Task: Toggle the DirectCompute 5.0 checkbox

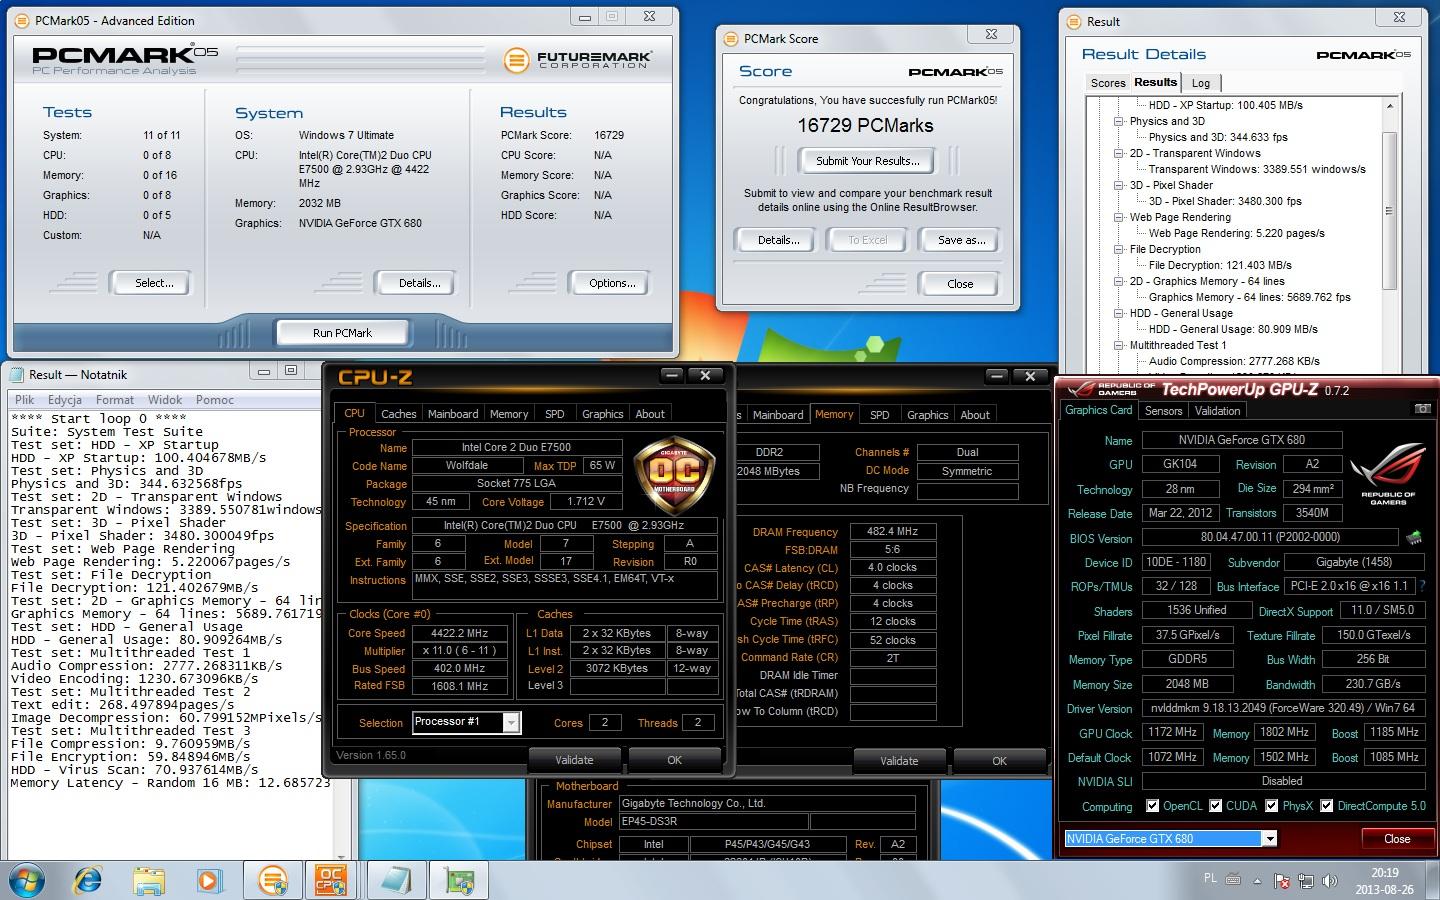Action: tap(1327, 806)
